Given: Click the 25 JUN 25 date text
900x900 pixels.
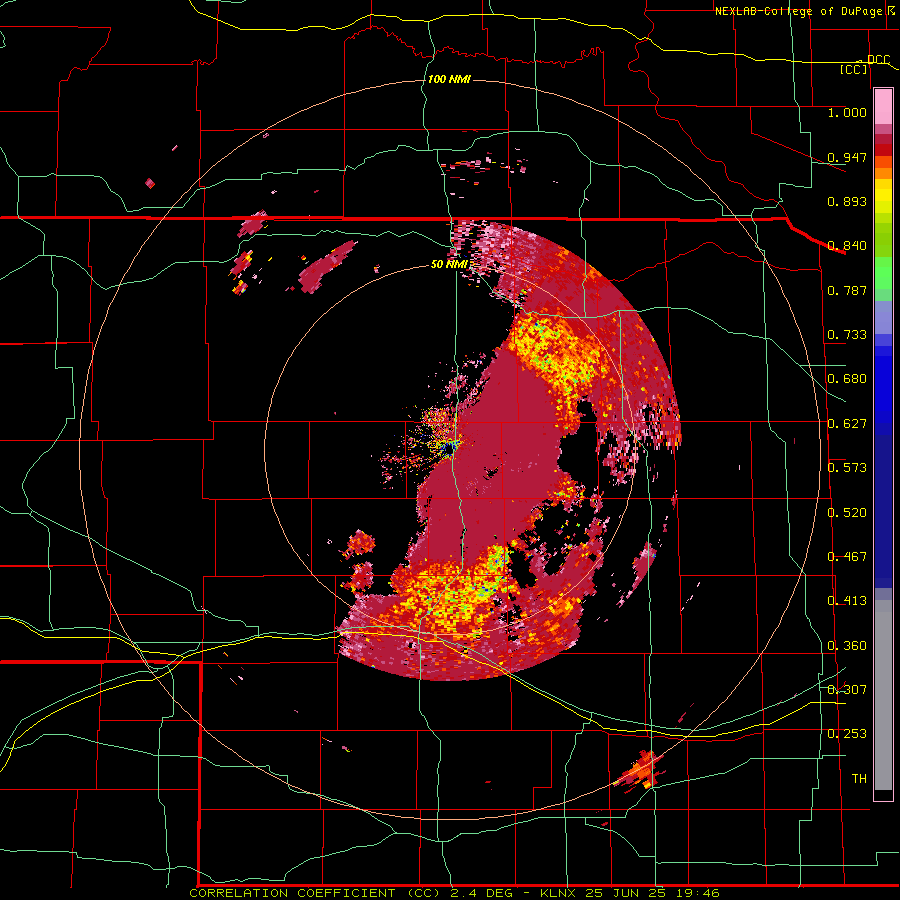Looking at the screenshot, I should [625, 893].
